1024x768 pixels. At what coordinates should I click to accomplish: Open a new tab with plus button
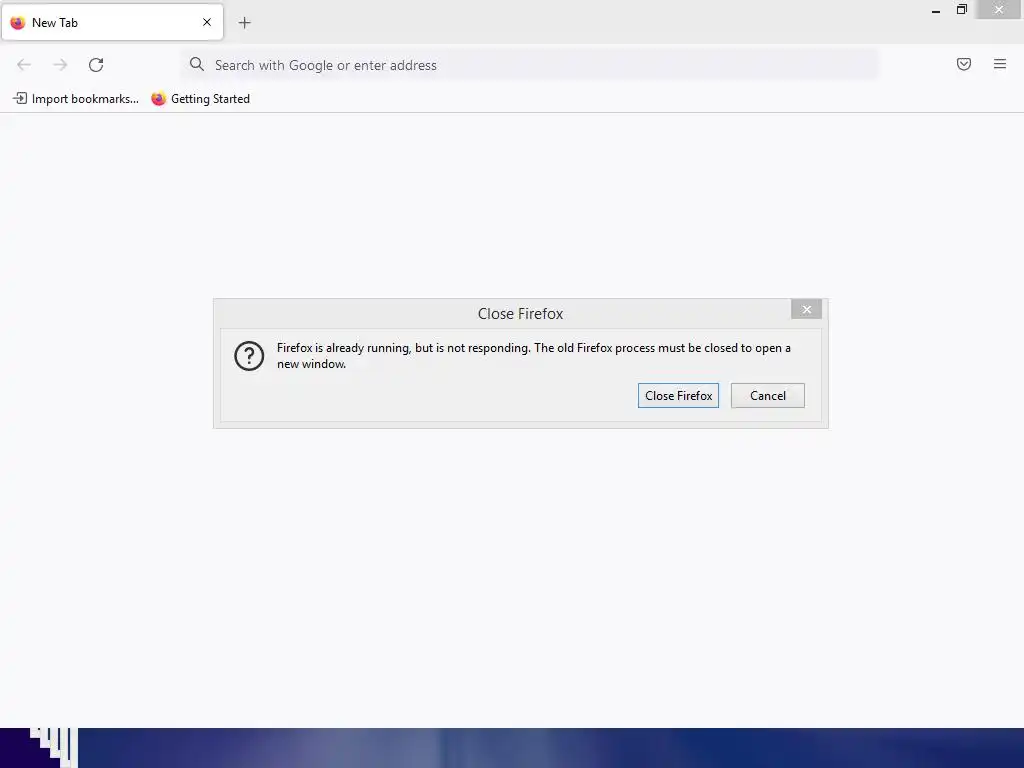click(x=244, y=23)
